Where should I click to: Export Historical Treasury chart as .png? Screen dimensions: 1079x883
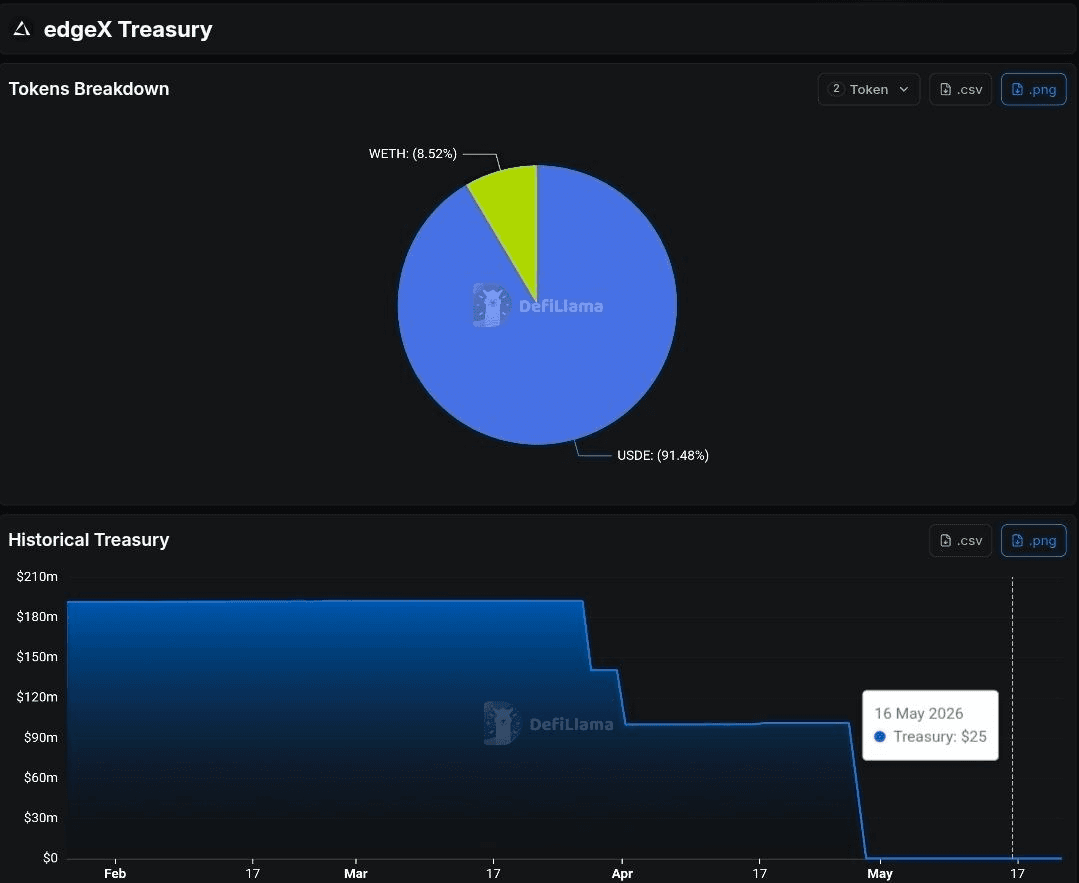pyautogui.click(x=1033, y=541)
